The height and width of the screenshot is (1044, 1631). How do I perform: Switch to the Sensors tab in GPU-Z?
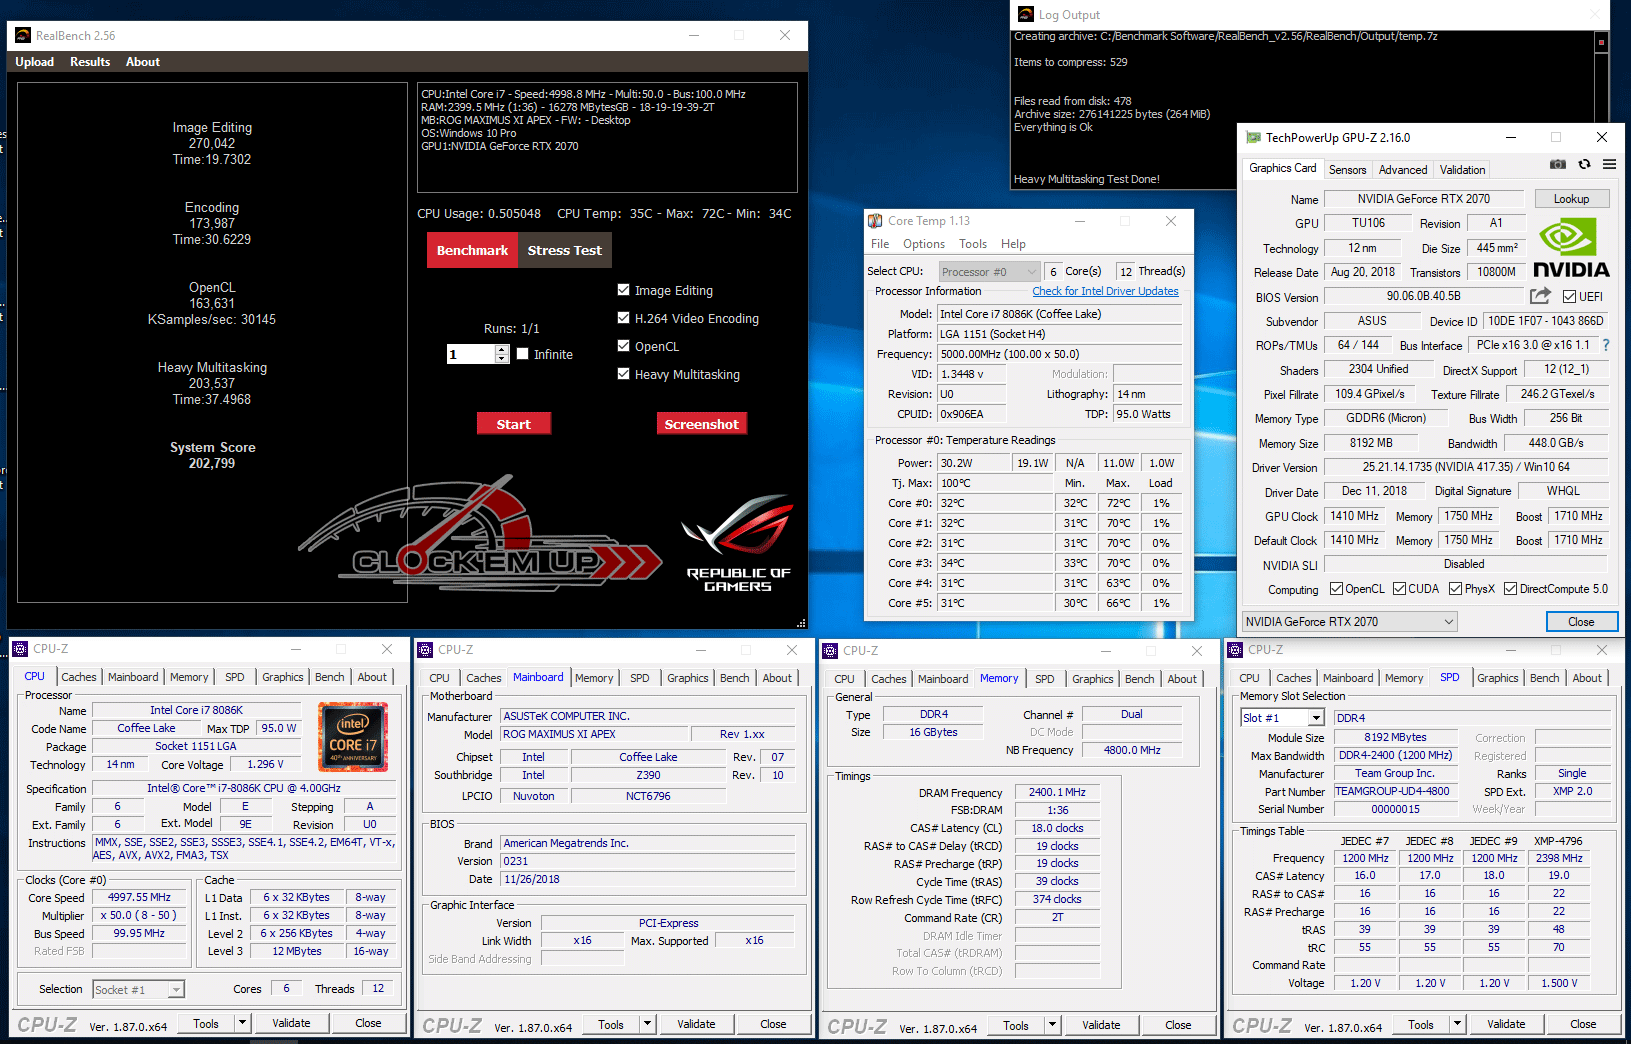1347,170
